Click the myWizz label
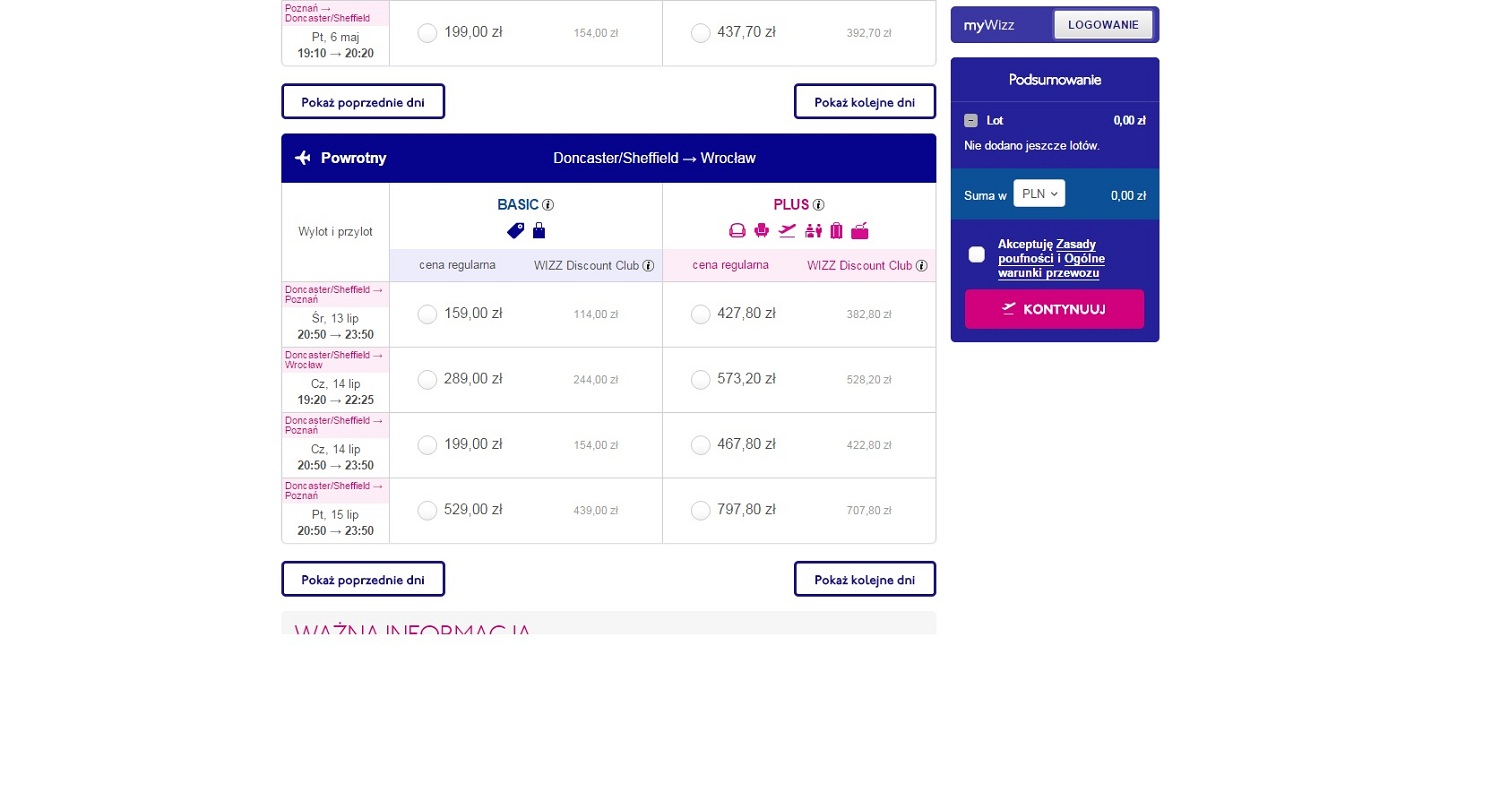The image size is (1500, 809). (989, 25)
